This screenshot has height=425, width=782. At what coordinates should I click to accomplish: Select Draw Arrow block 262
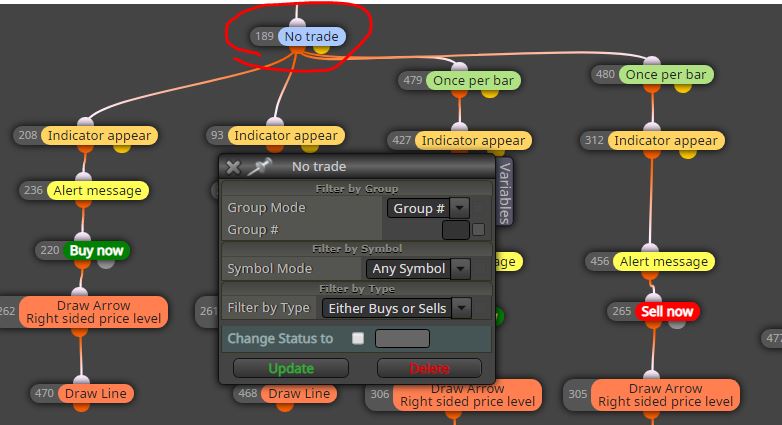pos(94,312)
